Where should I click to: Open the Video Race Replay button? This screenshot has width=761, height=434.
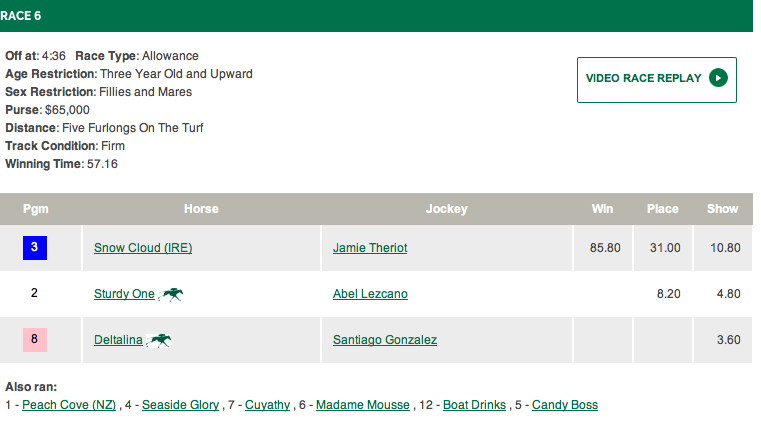click(x=656, y=79)
